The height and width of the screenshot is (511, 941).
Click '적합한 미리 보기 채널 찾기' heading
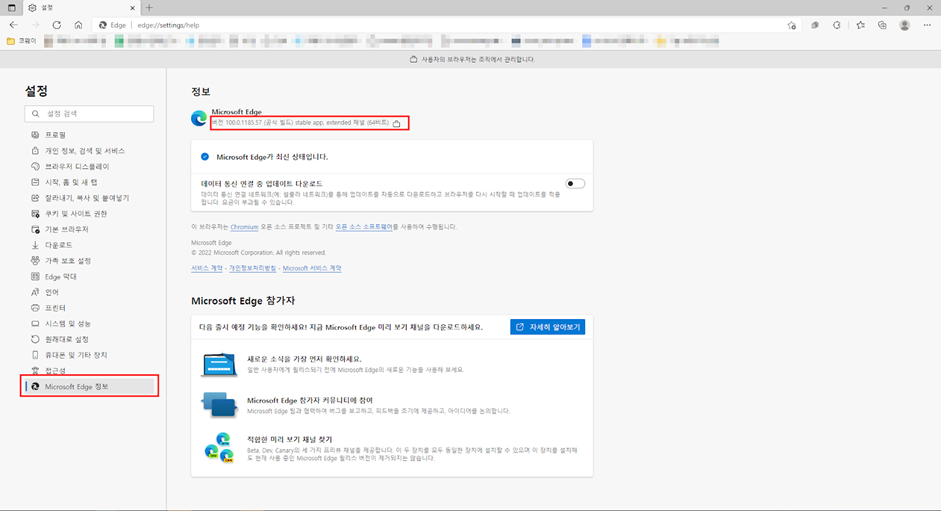pyautogui.click(x=289, y=440)
